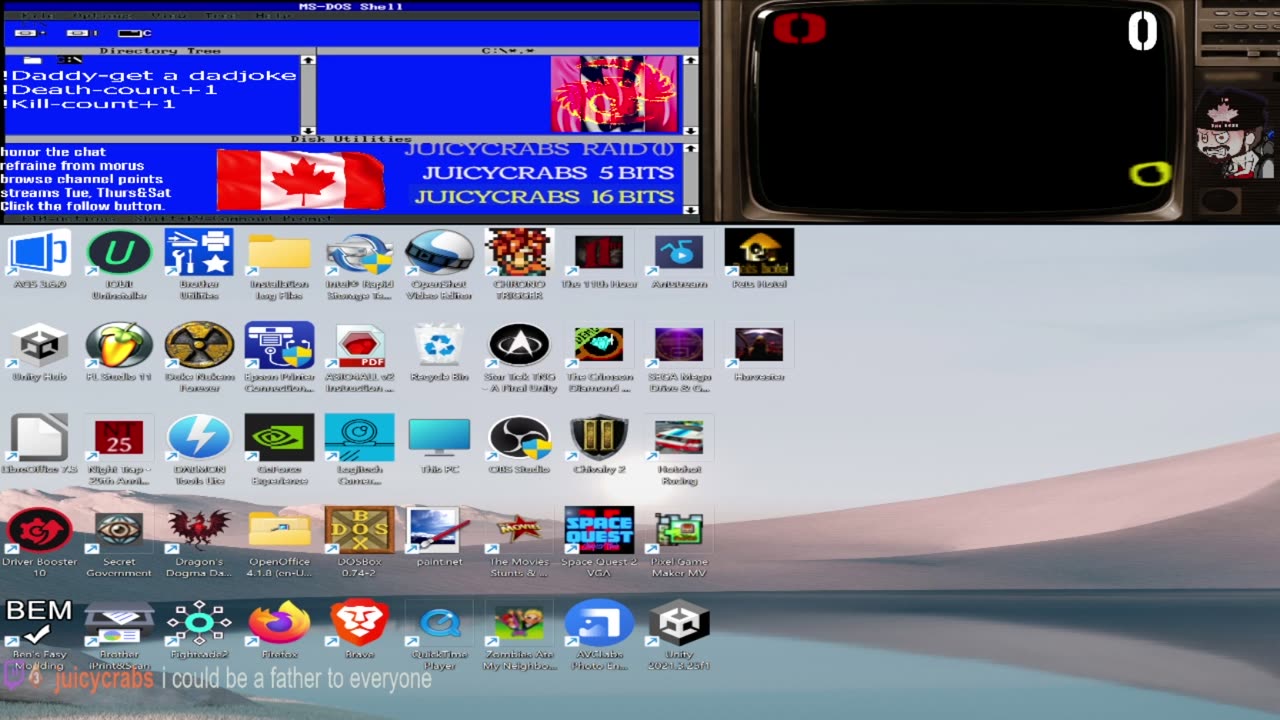Select the Chivalry 2 icon
Image resolution: width=1280 pixels, height=720 pixels.
click(x=599, y=445)
